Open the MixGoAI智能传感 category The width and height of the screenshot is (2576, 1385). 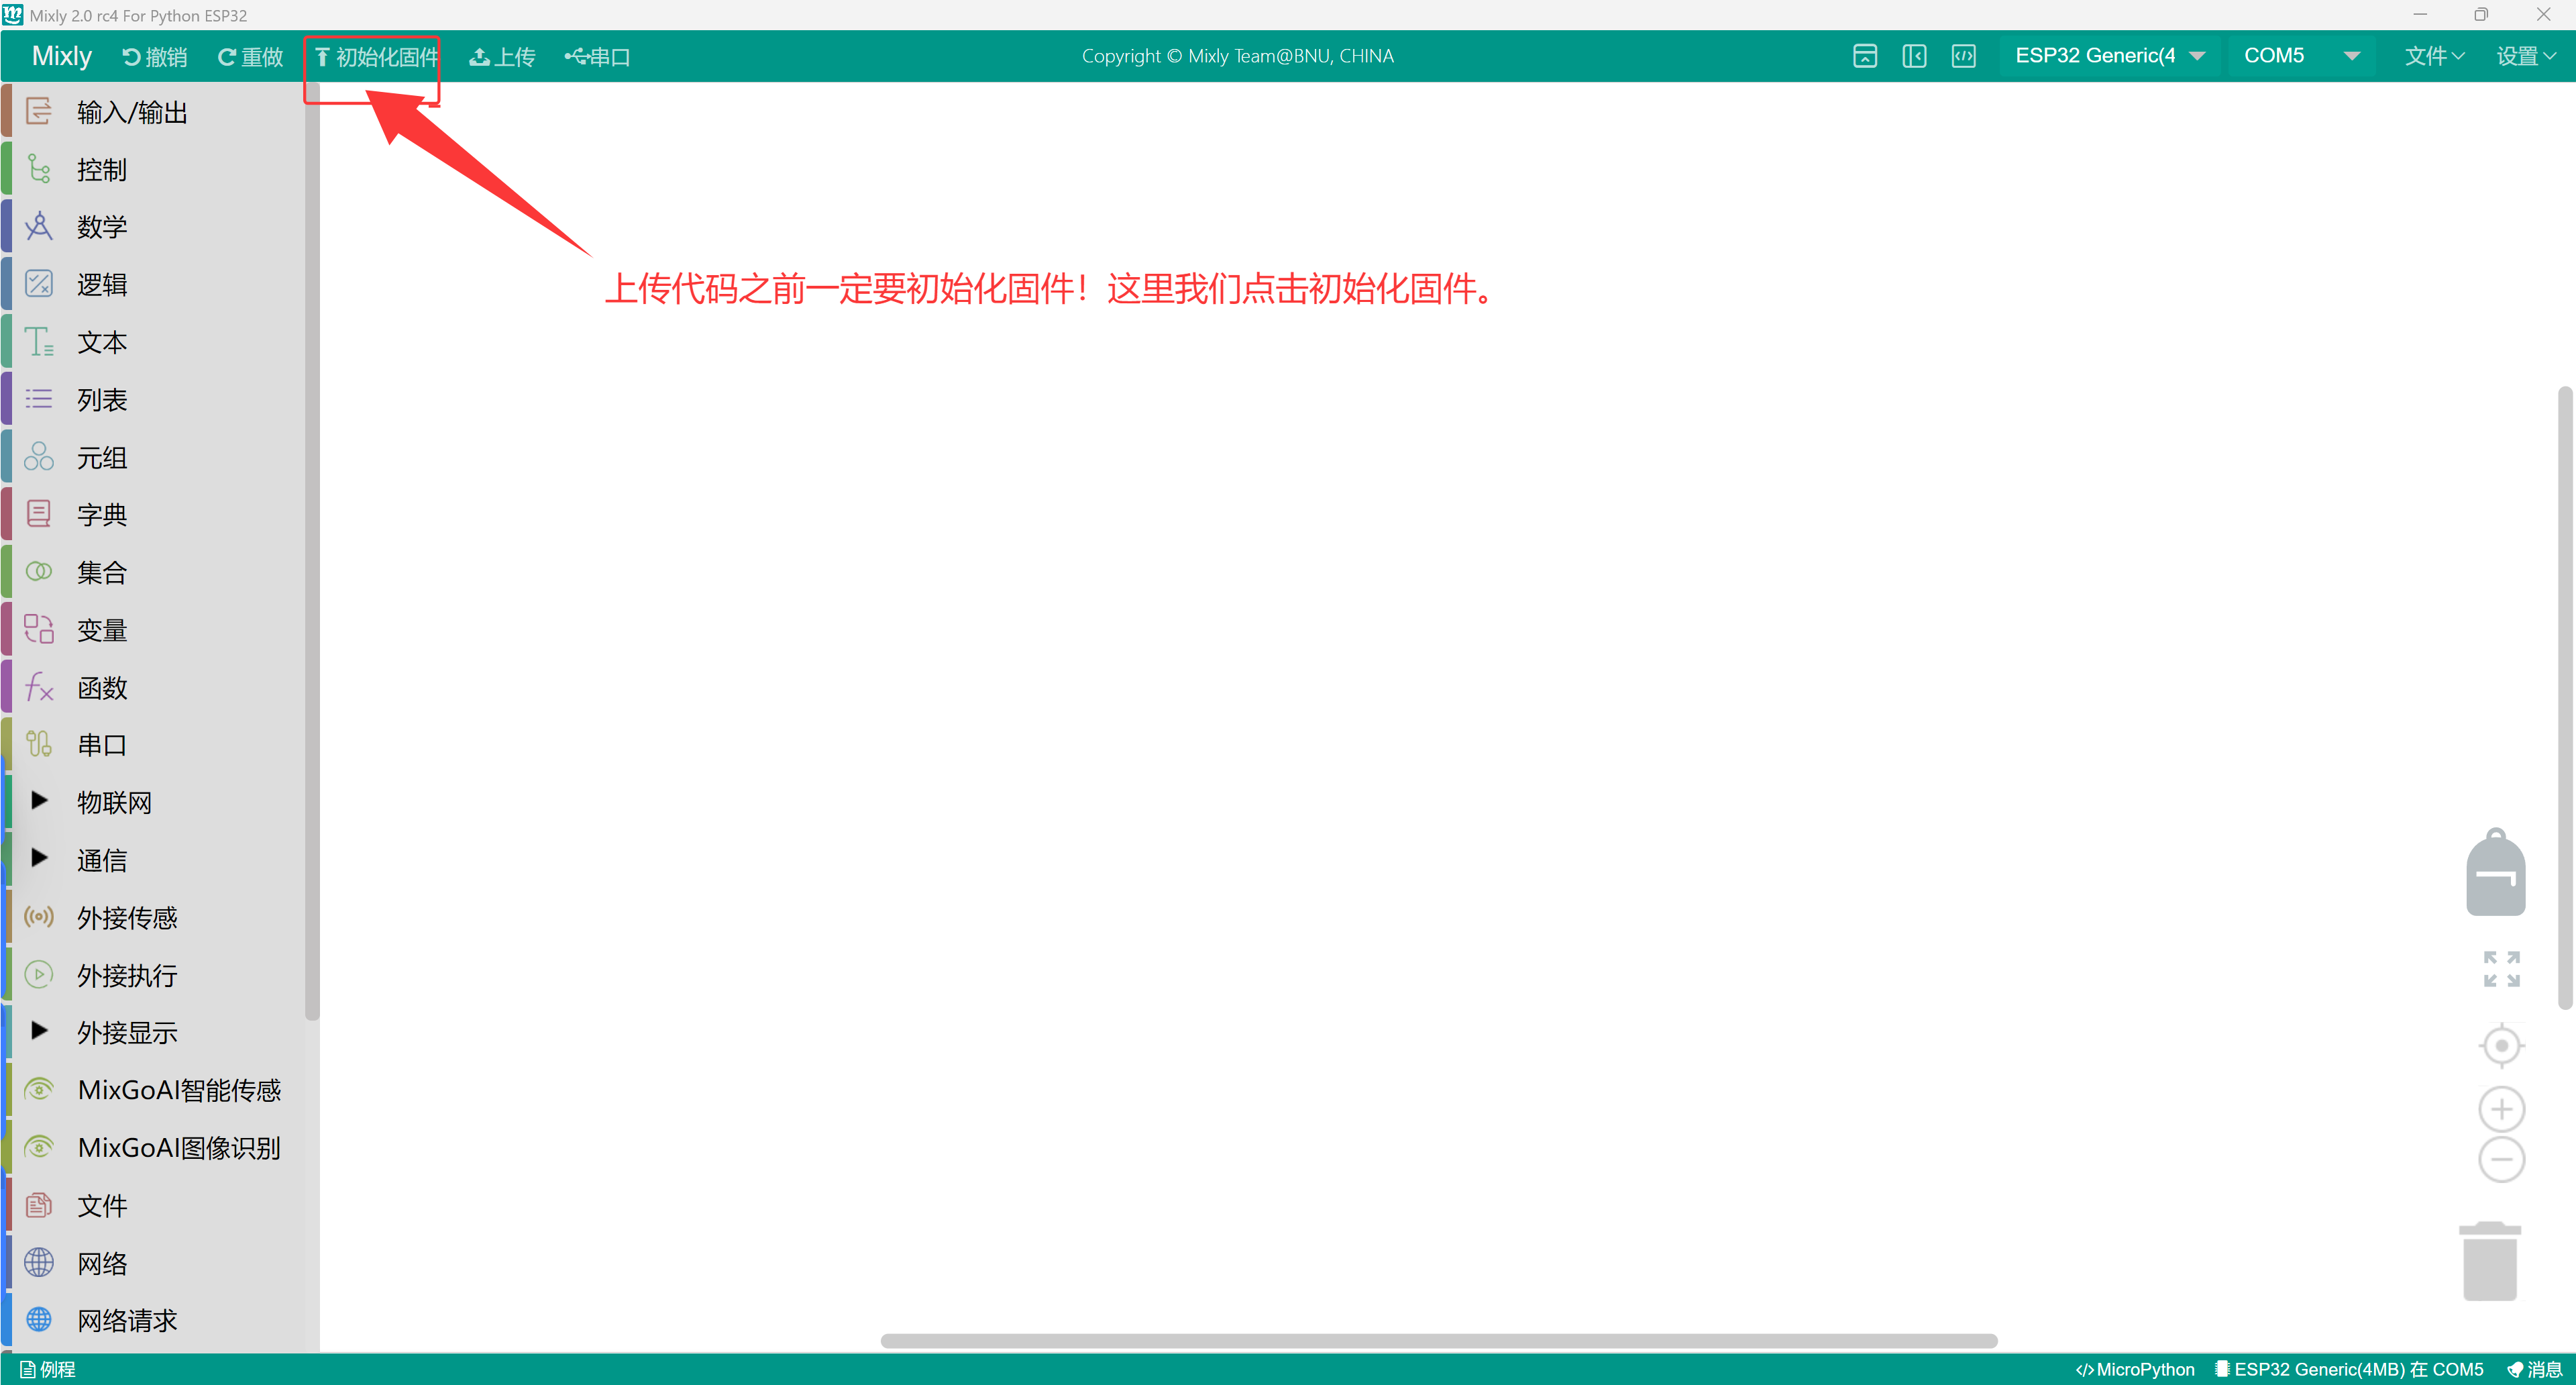(179, 1089)
